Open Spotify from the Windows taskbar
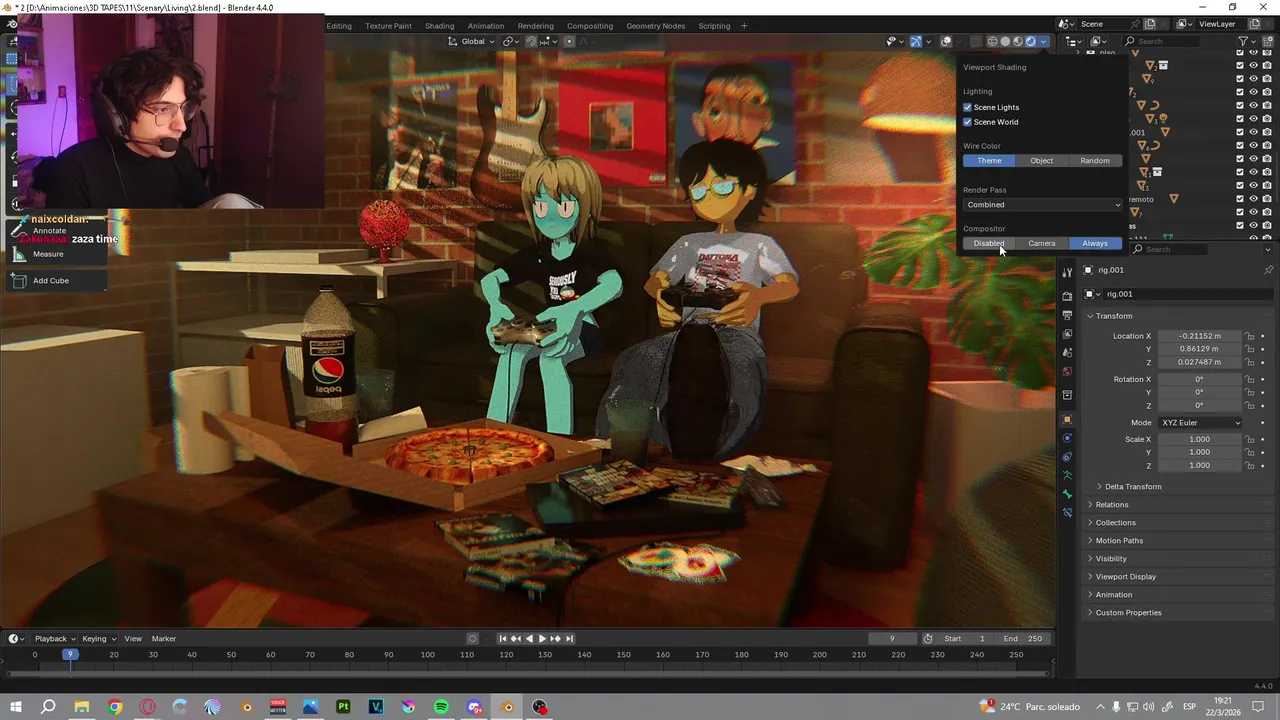 point(441,707)
